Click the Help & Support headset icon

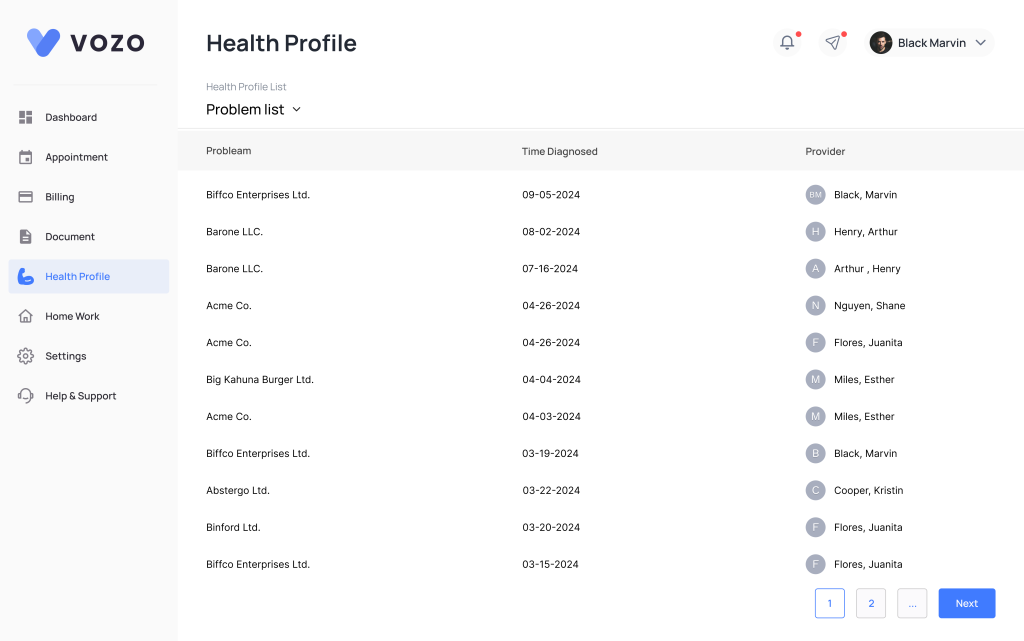(x=26, y=396)
